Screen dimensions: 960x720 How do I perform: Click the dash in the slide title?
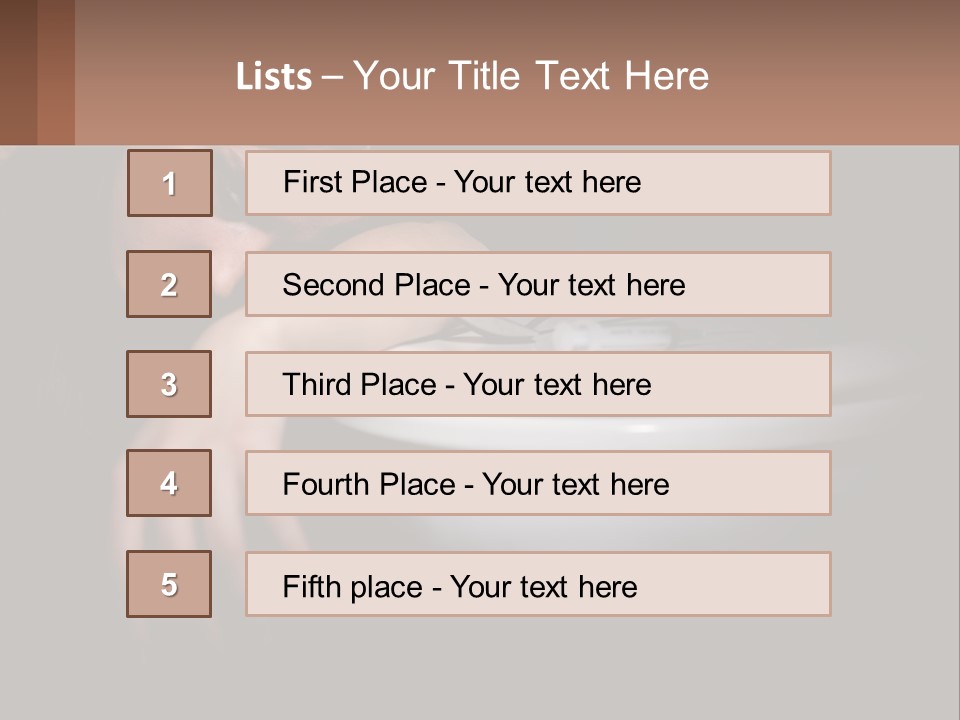pyautogui.click(x=332, y=77)
